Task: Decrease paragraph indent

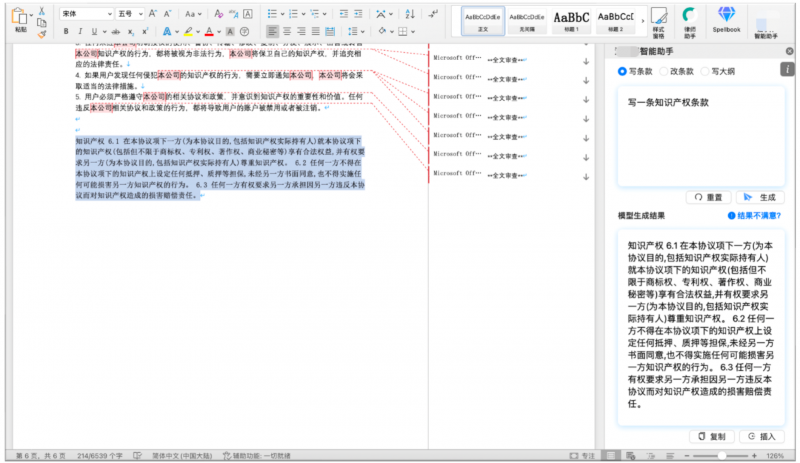Action: click(x=344, y=14)
